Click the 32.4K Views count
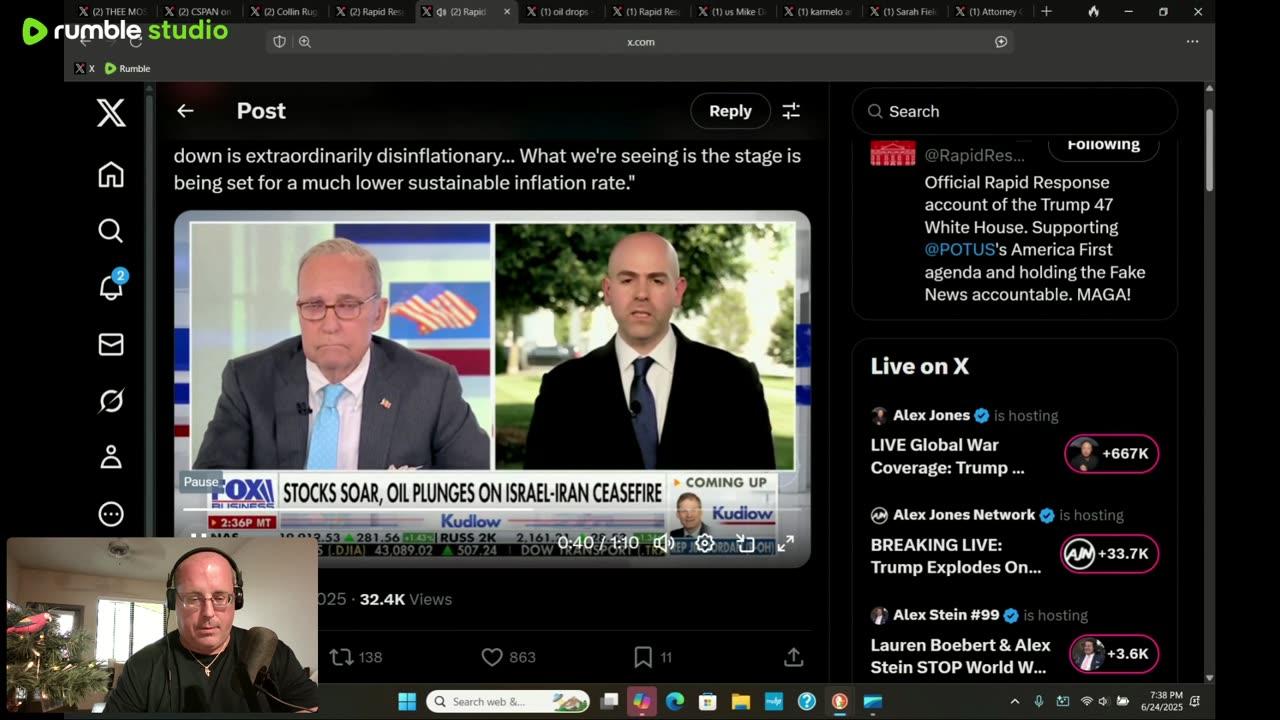The height and width of the screenshot is (720, 1280). pyautogui.click(x=406, y=599)
